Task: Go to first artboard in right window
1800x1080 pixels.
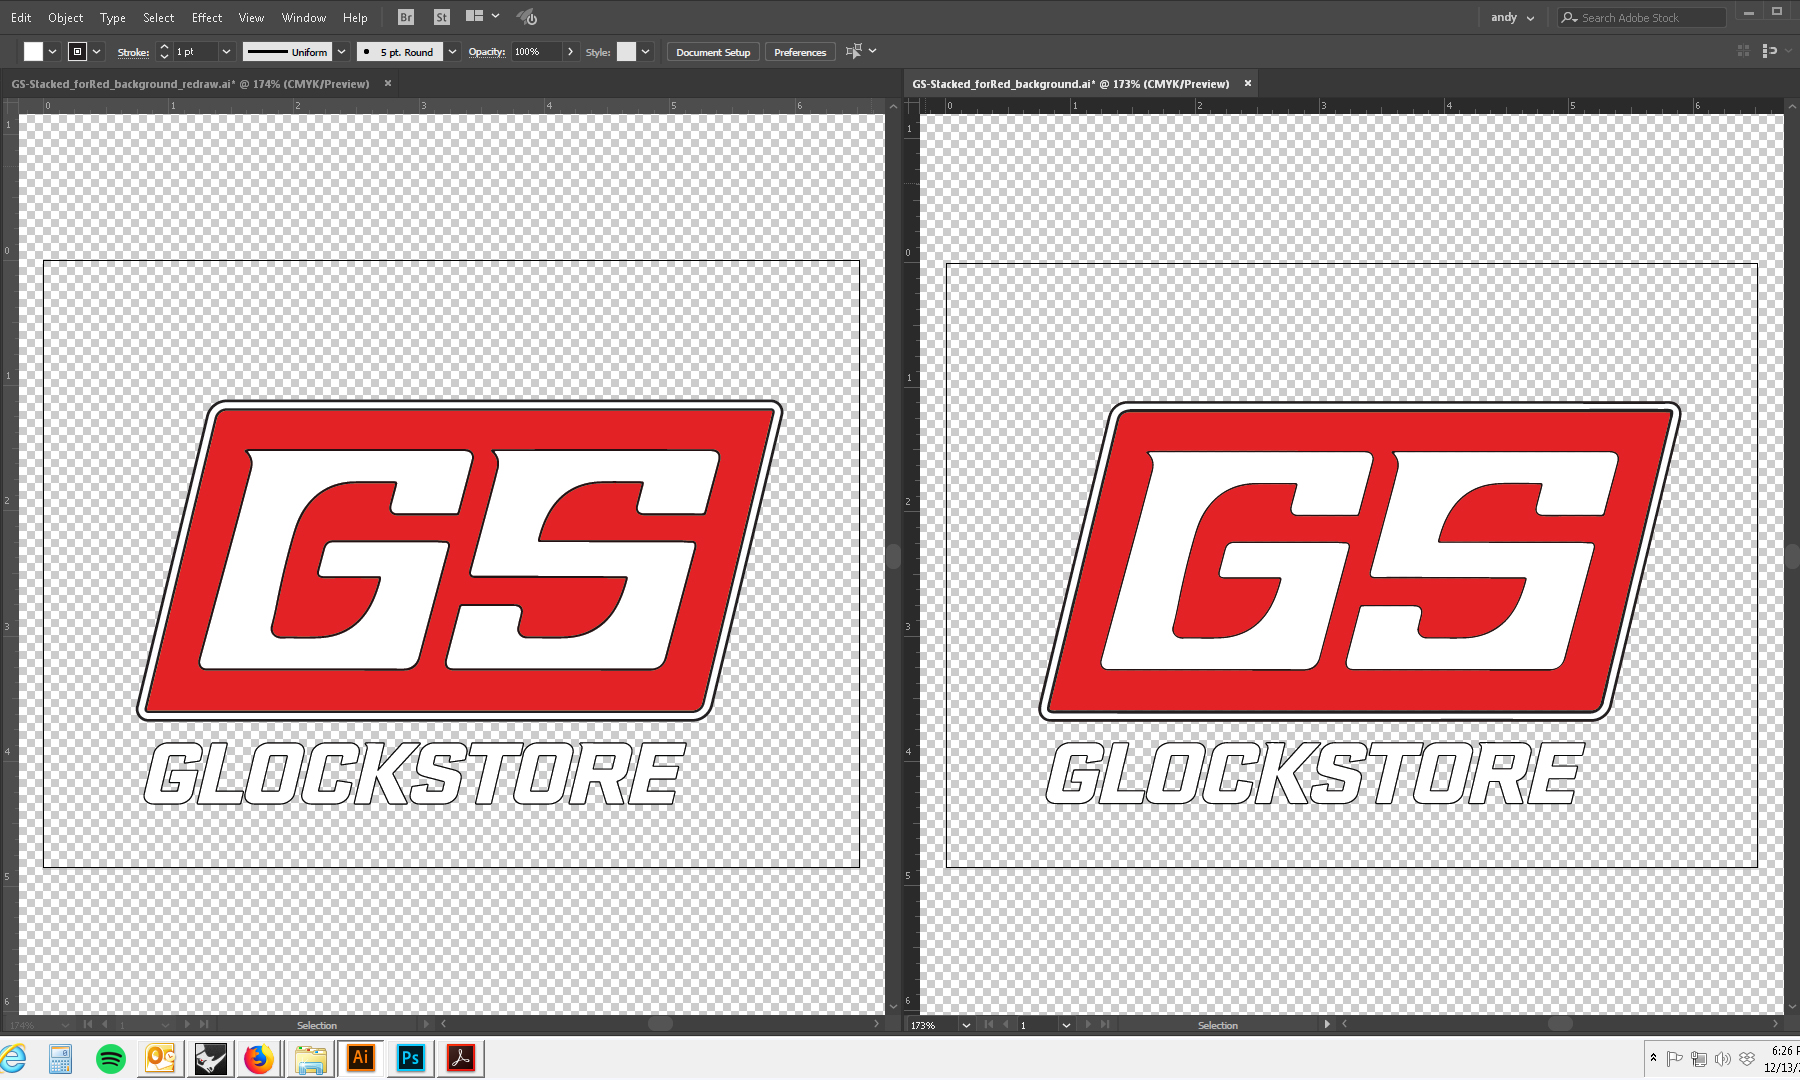Action: [989, 1025]
